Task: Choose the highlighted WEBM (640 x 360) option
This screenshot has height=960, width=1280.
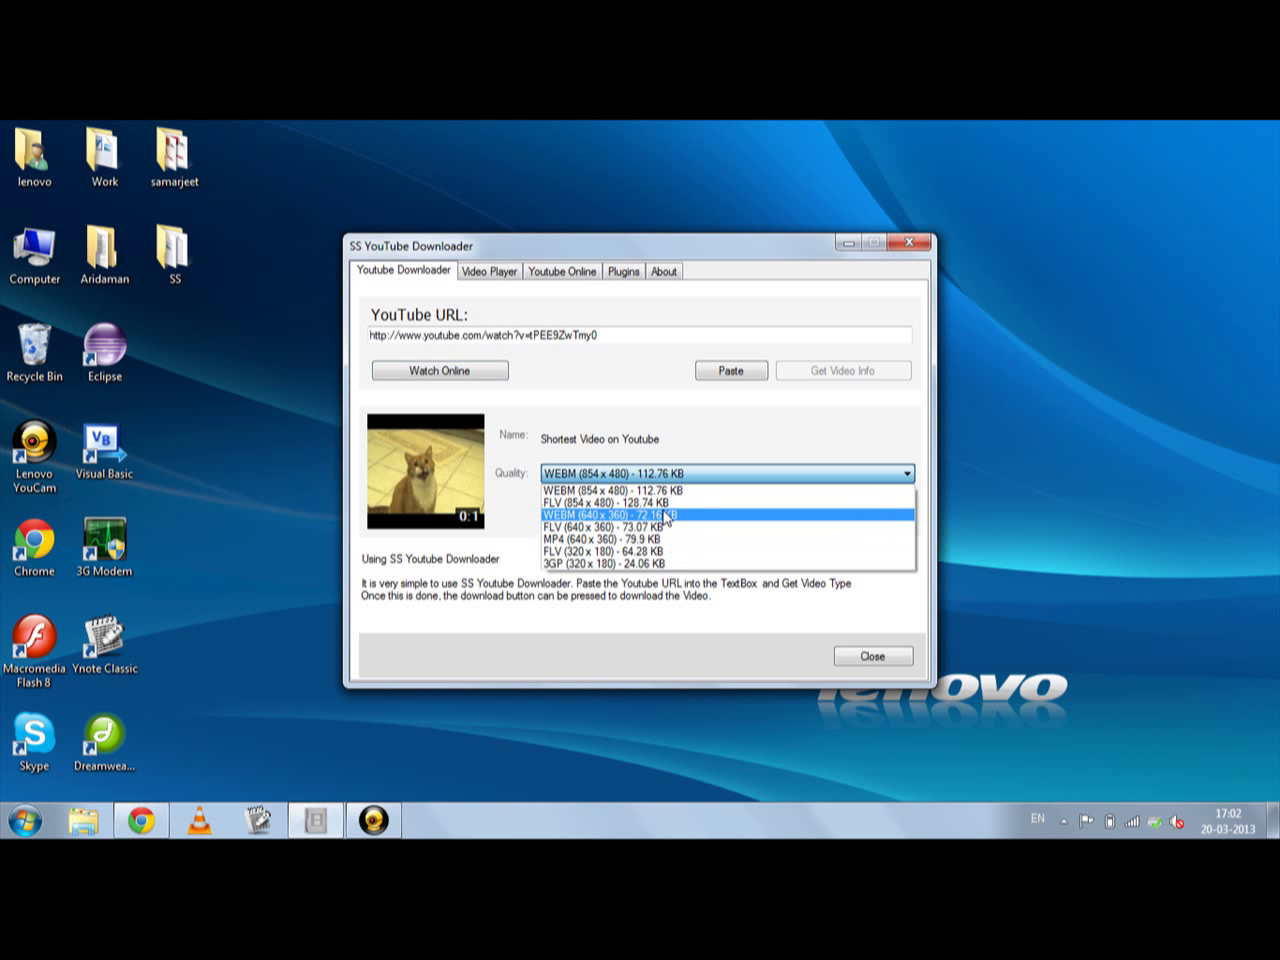Action: (x=728, y=515)
